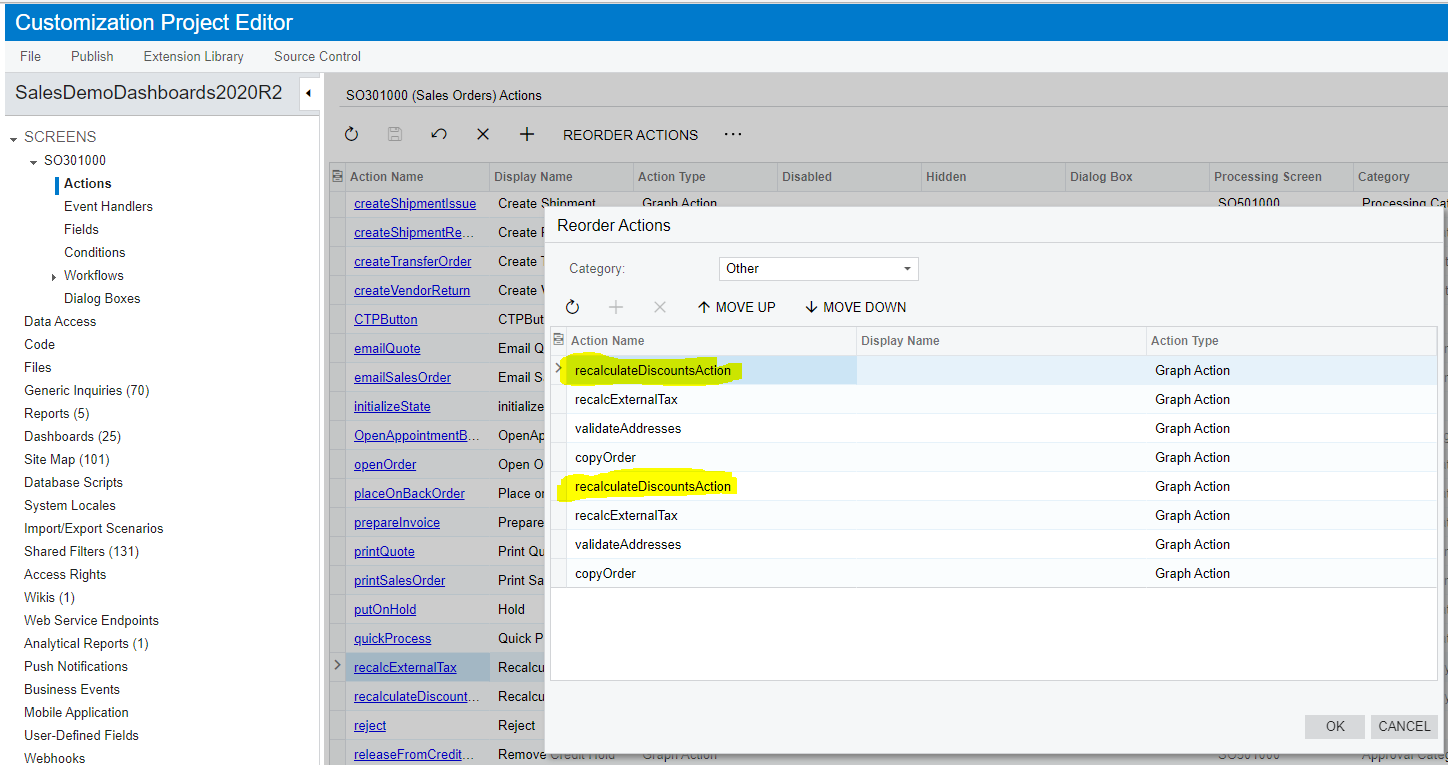Confirm reorder with OK button
This screenshot has height=765, width=1448.
1335,726
